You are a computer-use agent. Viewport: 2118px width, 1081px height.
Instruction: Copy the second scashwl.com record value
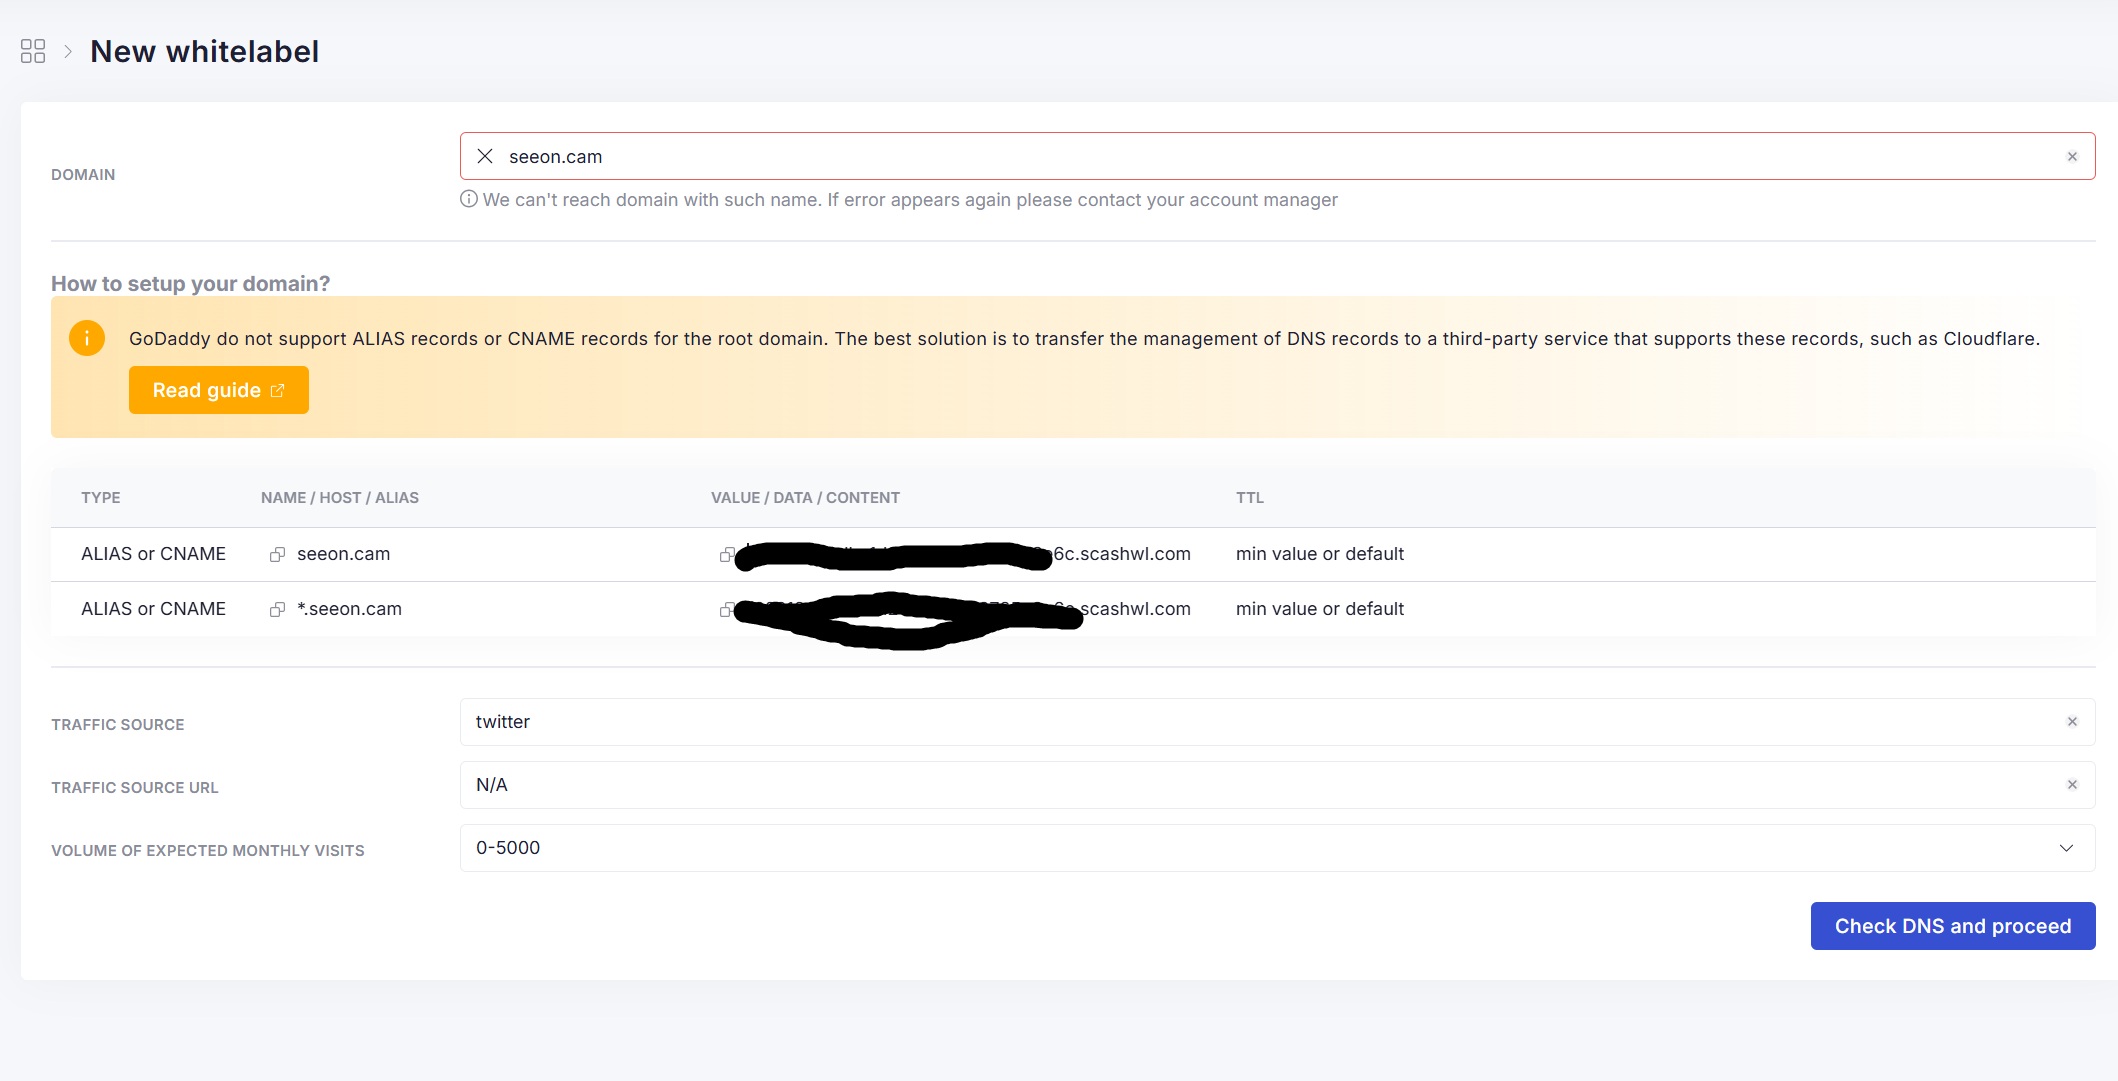[726, 609]
